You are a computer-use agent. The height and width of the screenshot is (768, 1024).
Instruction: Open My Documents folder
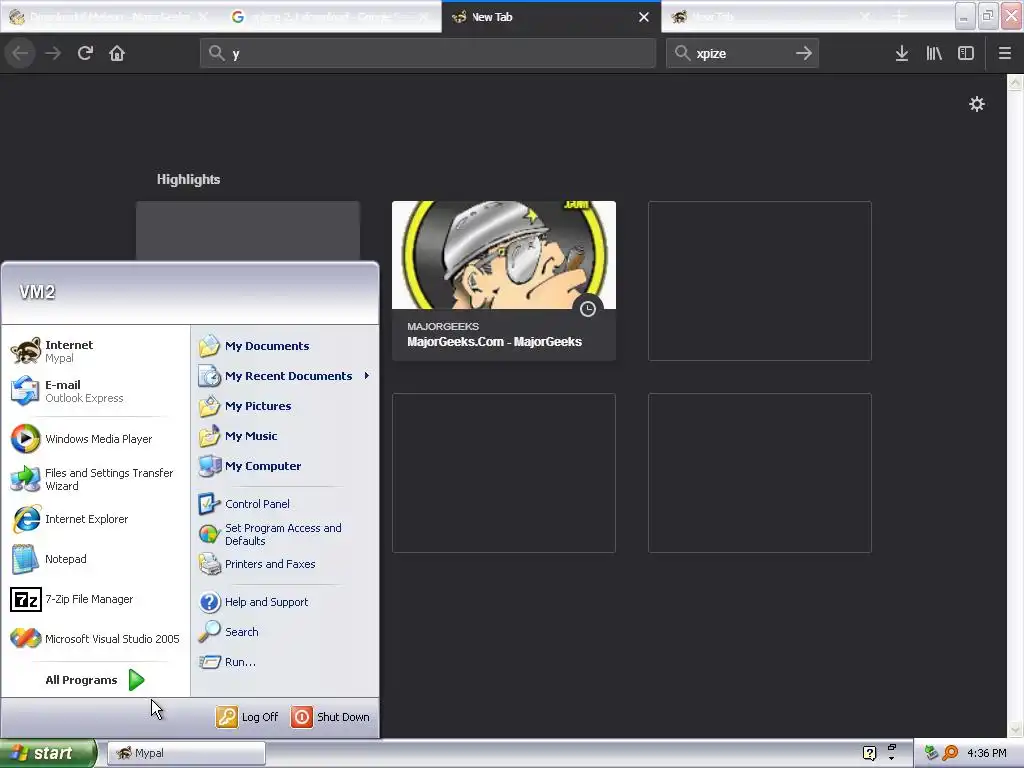coord(285,345)
